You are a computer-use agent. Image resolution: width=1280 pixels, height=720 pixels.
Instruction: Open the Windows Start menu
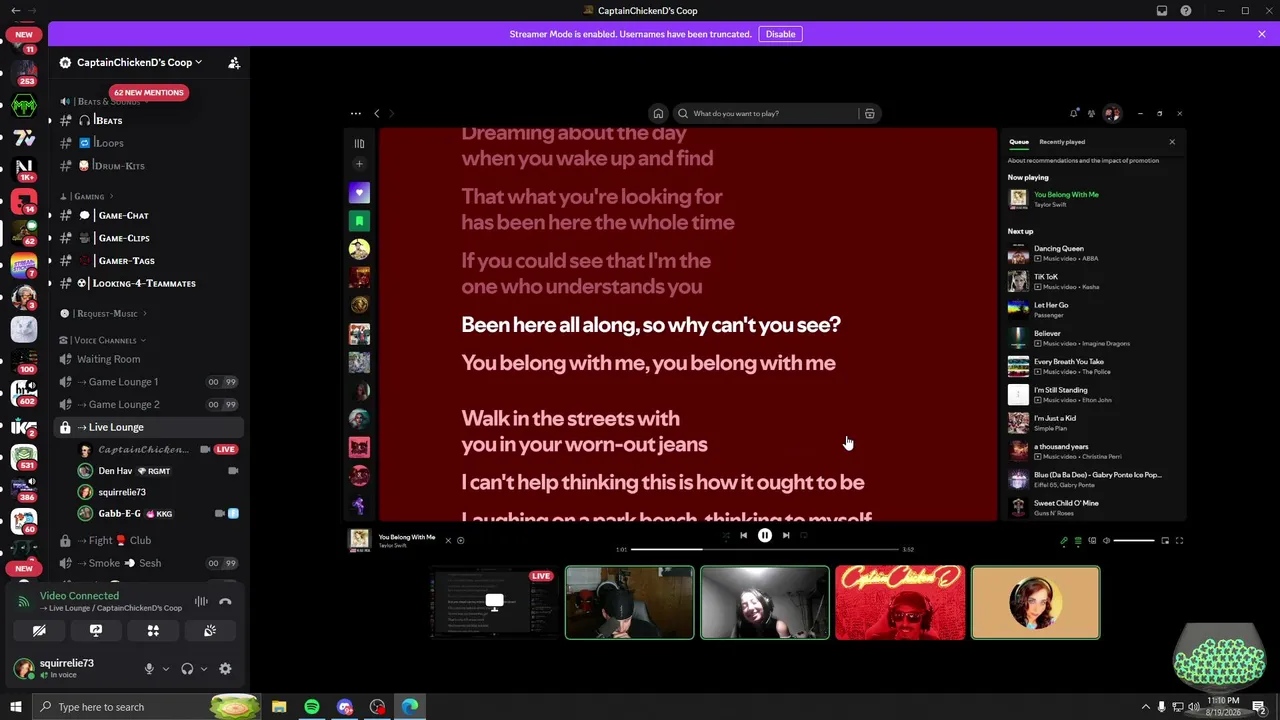(16, 707)
